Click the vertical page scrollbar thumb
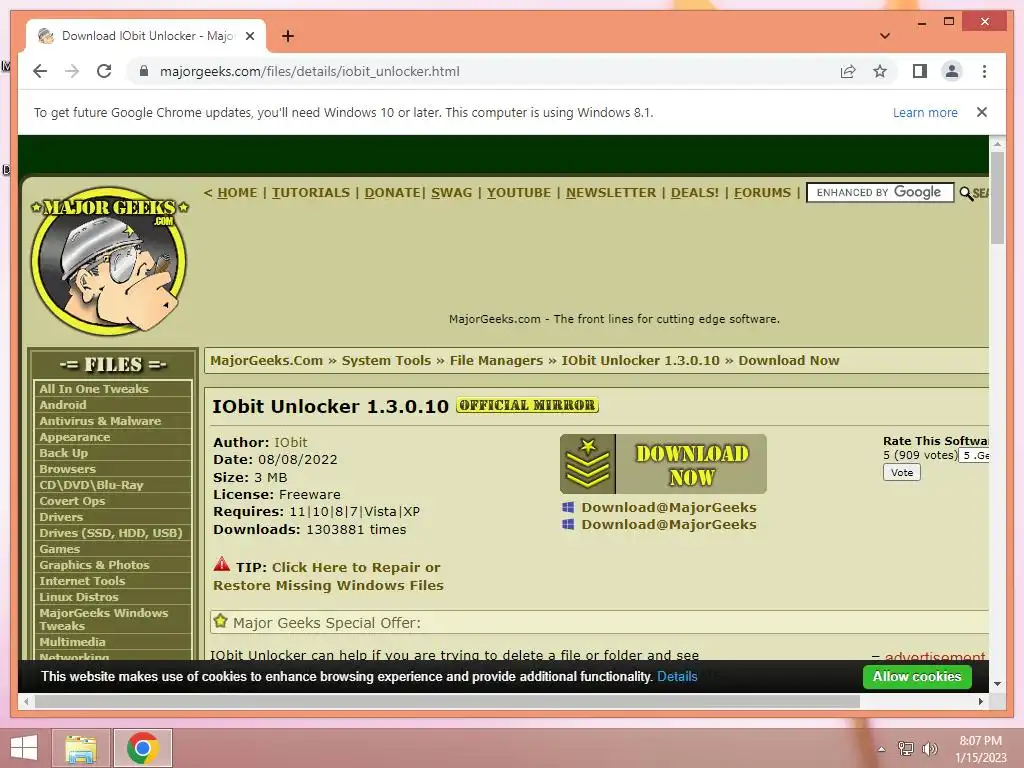Image resolution: width=1024 pixels, height=768 pixels. [997, 198]
